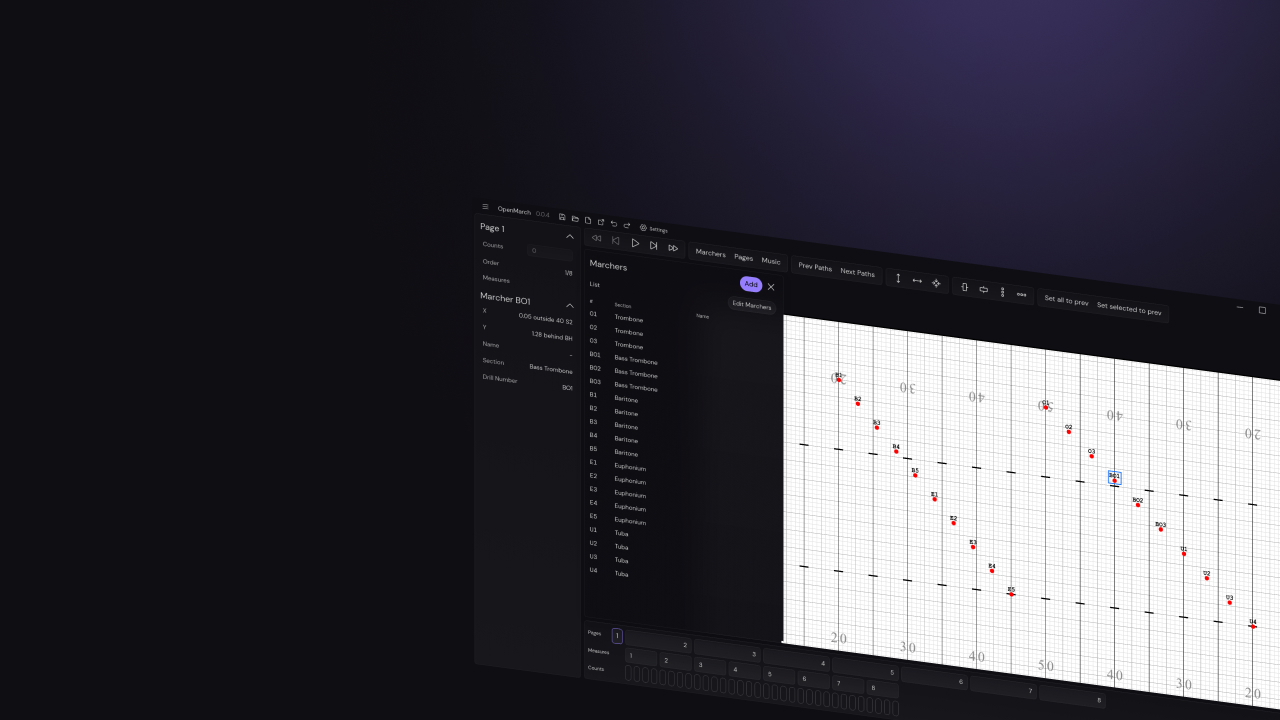Open Settings with the gear icon
1280x720 pixels.
click(643, 227)
